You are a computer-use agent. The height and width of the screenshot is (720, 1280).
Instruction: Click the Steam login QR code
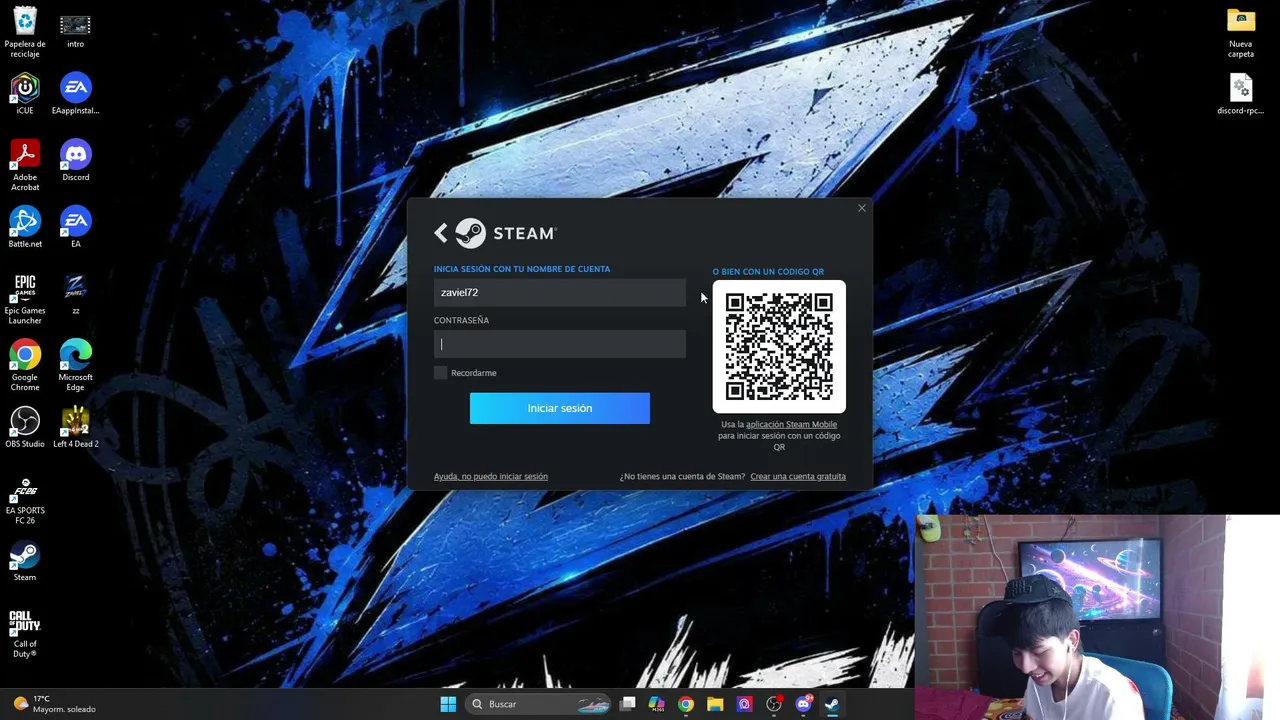click(x=779, y=346)
